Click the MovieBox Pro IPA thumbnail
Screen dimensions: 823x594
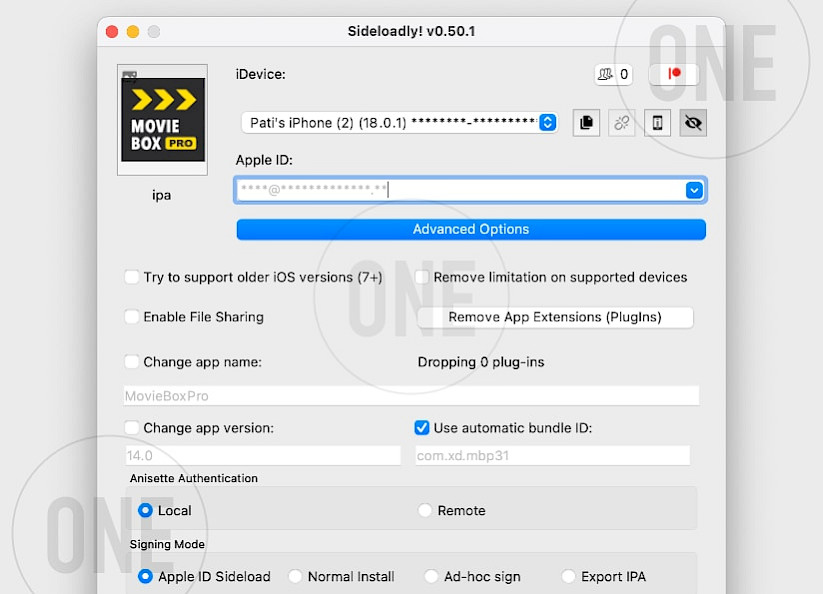click(162, 120)
